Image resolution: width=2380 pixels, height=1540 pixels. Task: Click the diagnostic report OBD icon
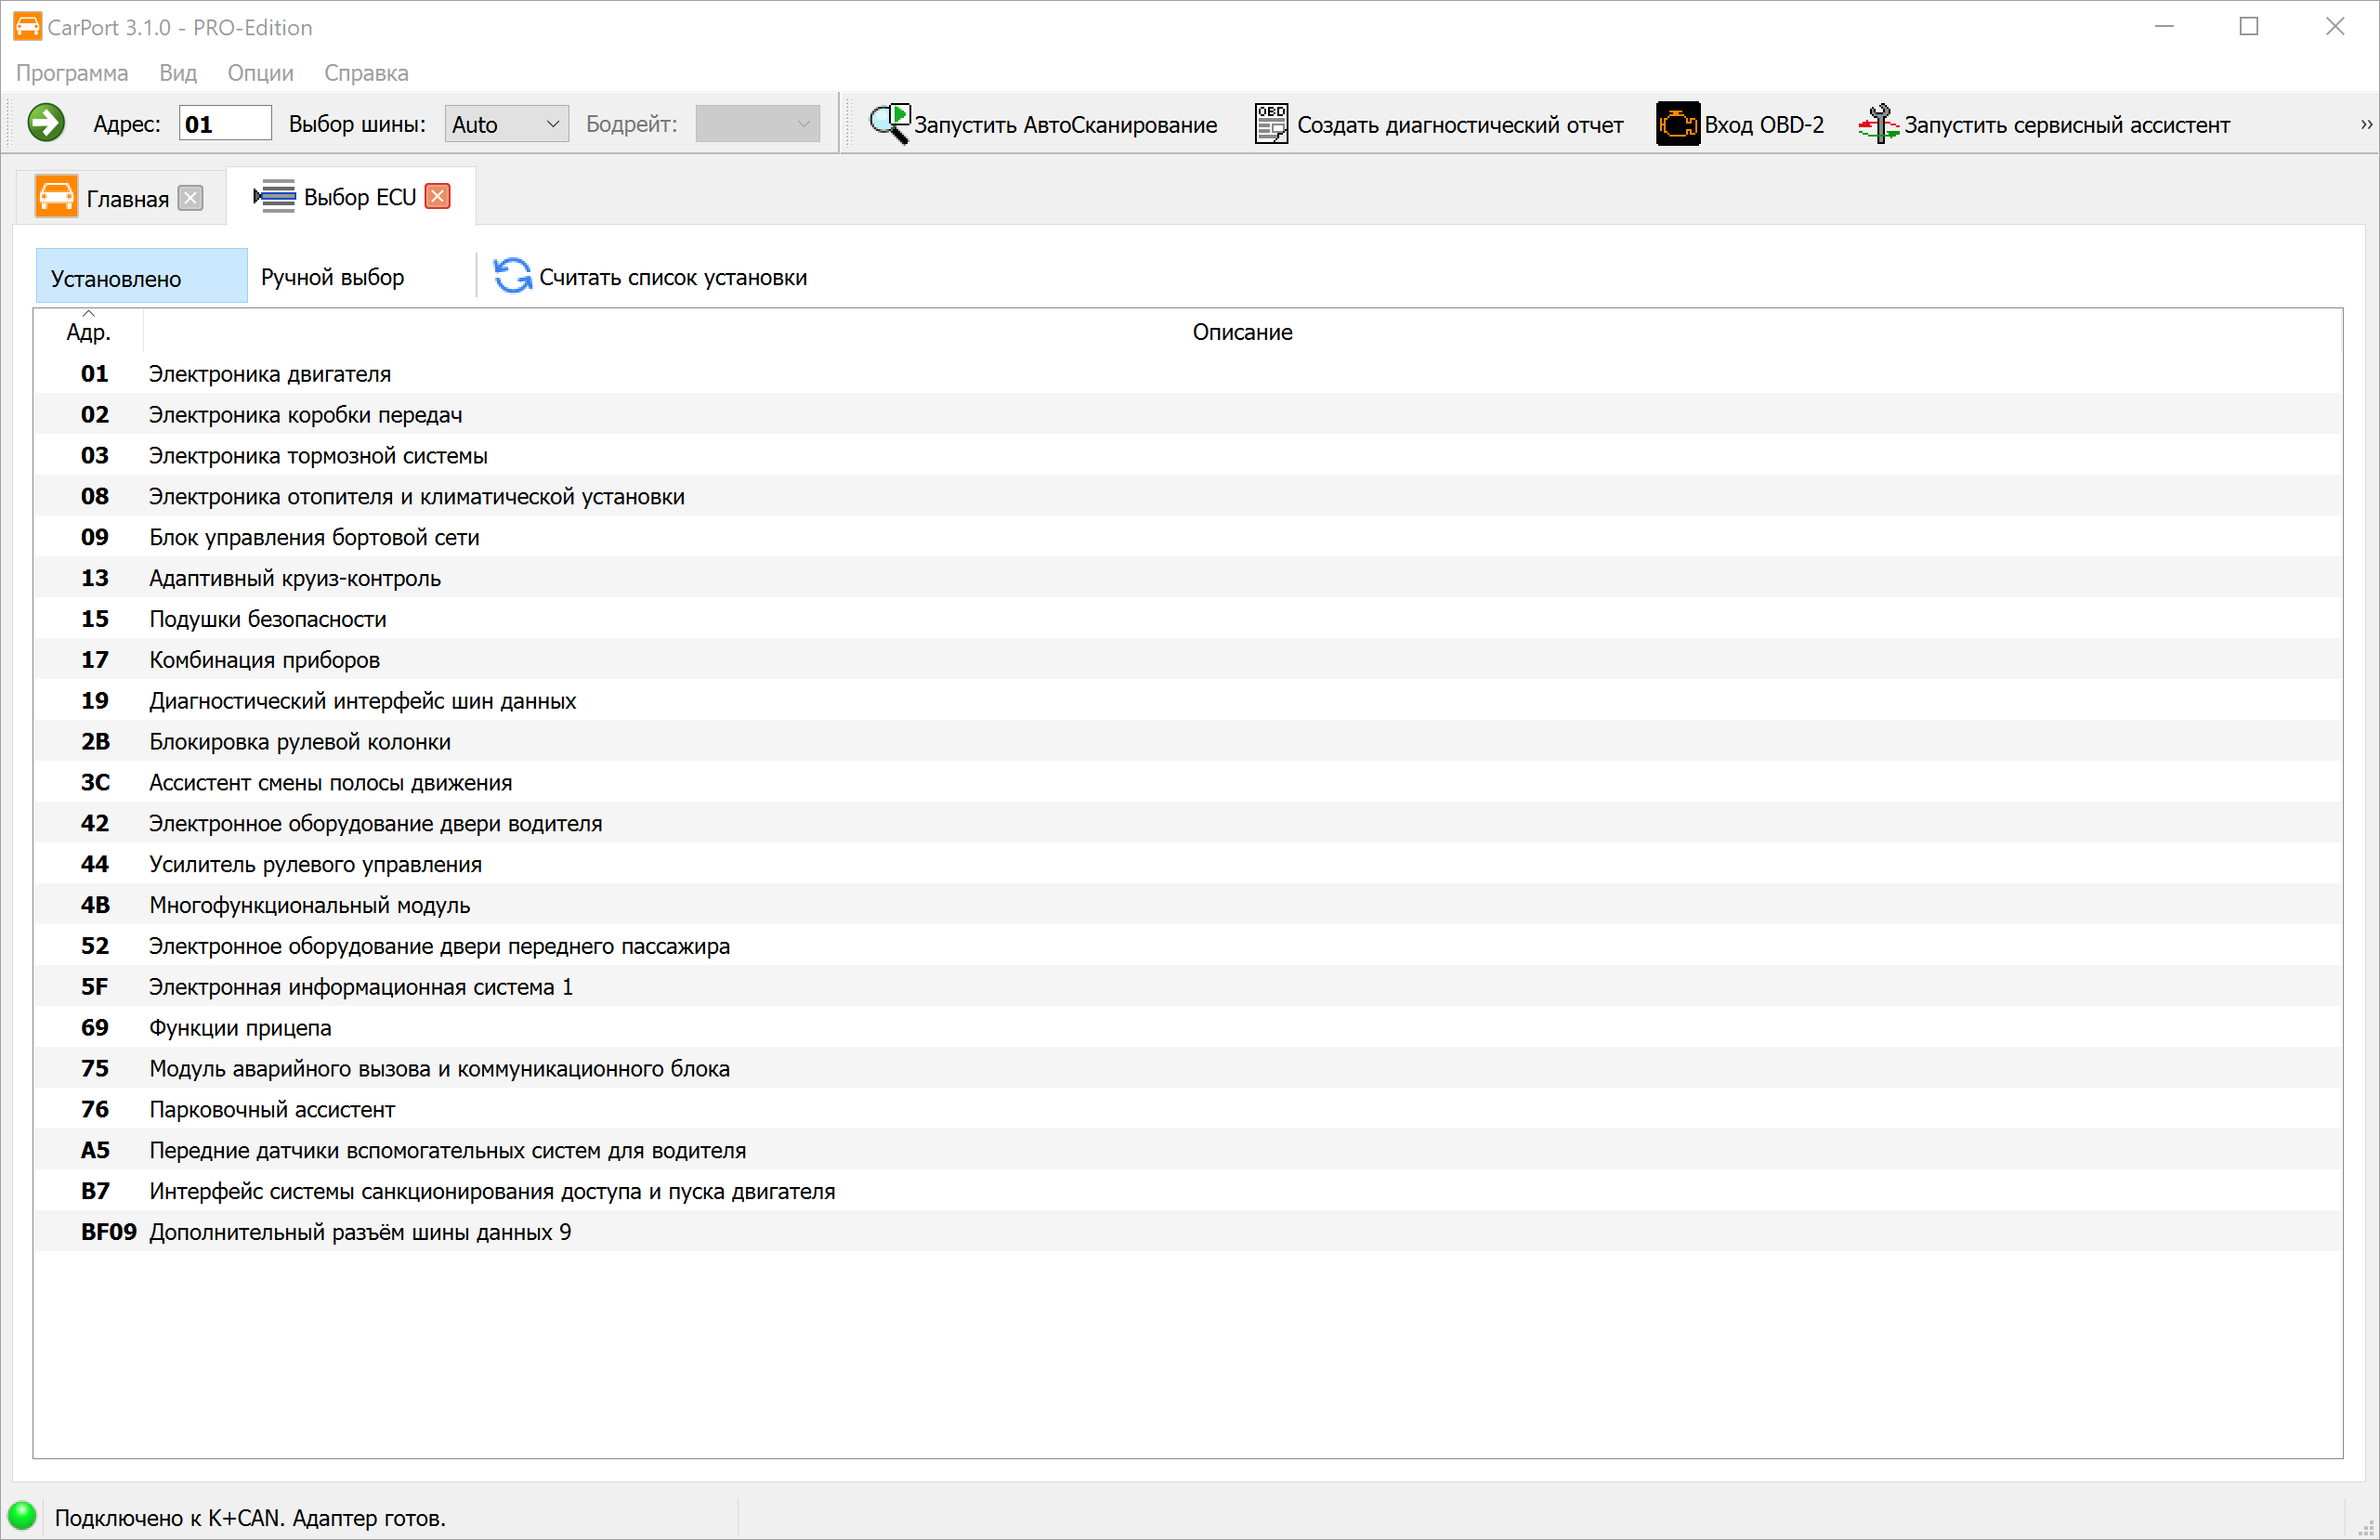[1271, 124]
